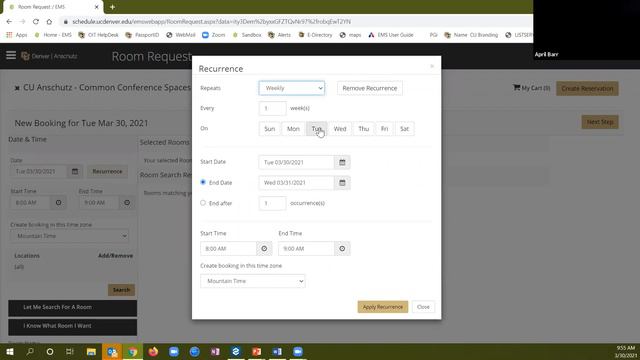Click Add/Remove locations link
This screenshot has height=360, width=640.
pyautogui.click(x=116, y=256)
